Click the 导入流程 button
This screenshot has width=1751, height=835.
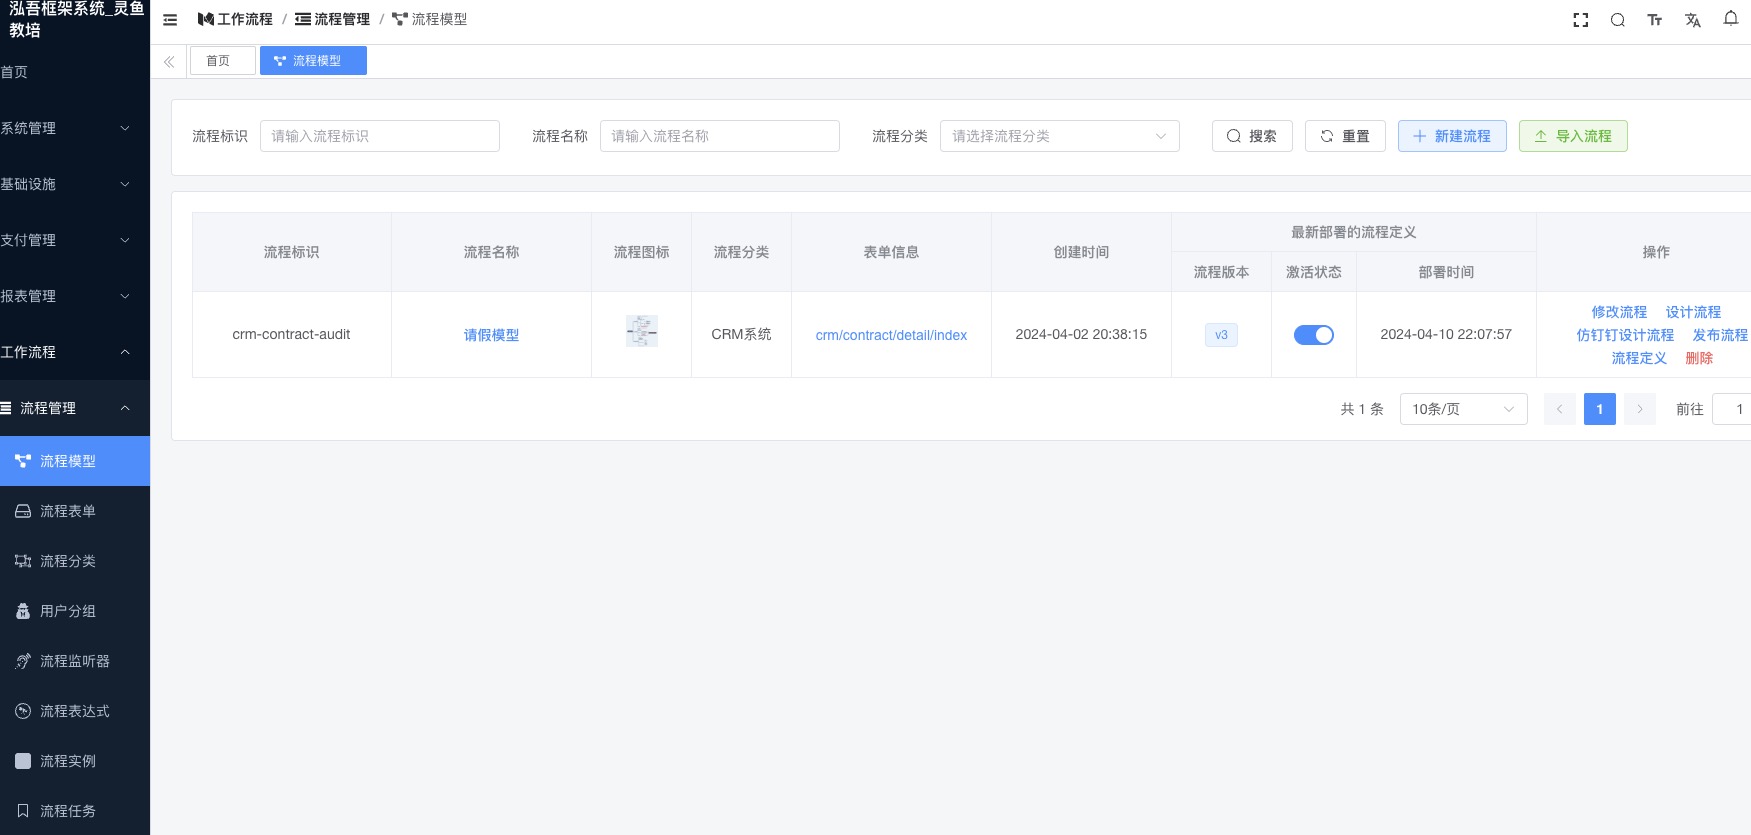click(x=1573, y=136)
